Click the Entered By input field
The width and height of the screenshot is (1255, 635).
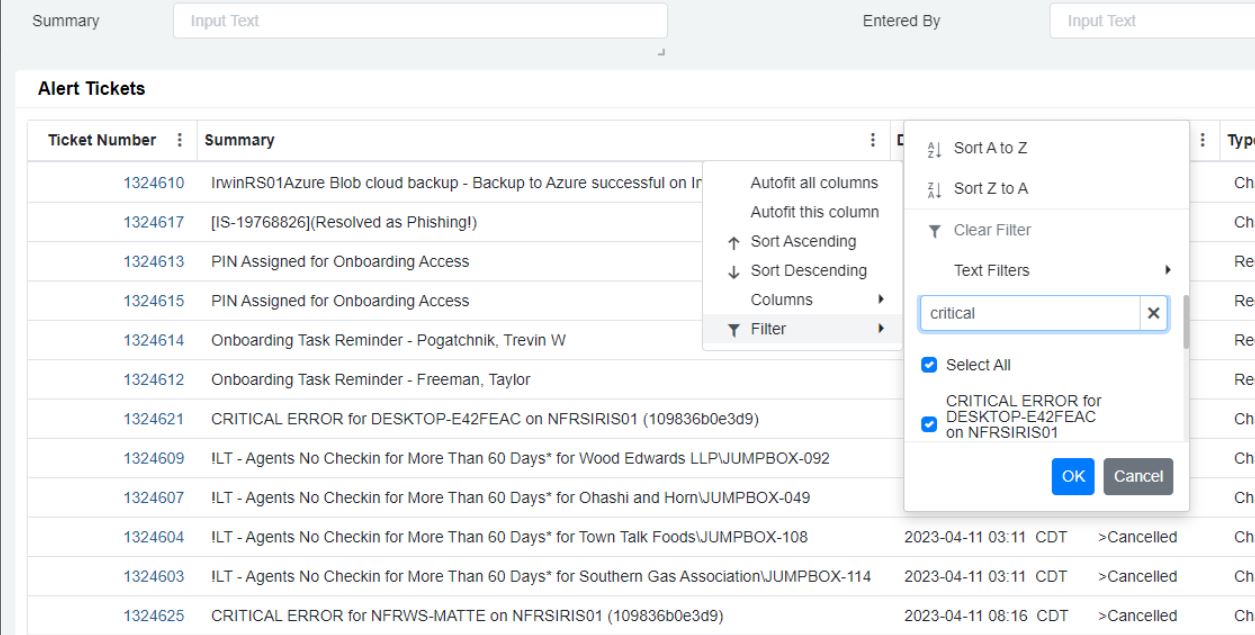click(x=1150, y=21)
